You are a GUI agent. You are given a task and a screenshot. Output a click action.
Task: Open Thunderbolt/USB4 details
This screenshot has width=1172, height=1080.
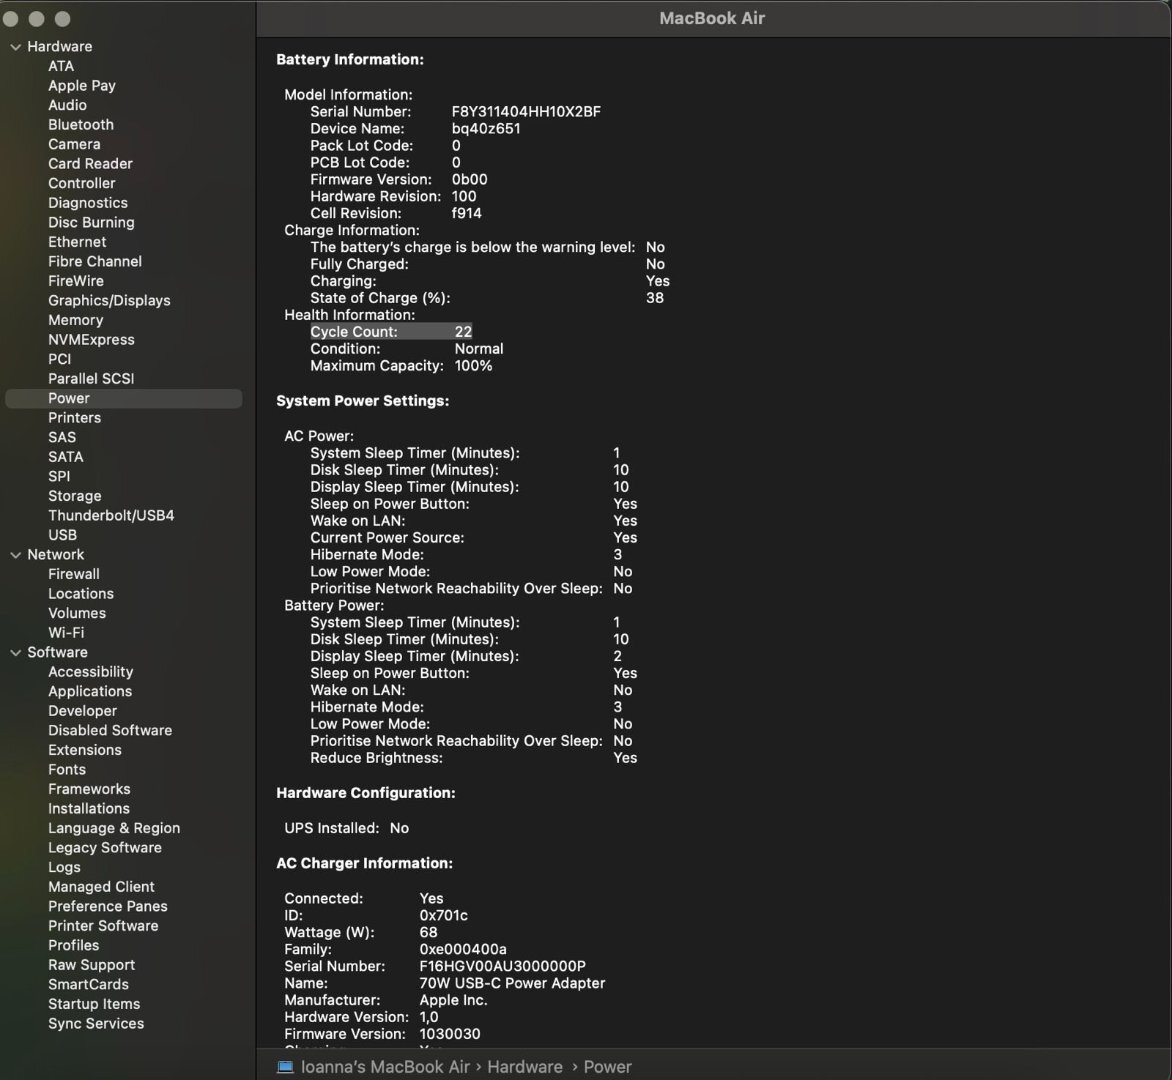(x=111, y=516)
